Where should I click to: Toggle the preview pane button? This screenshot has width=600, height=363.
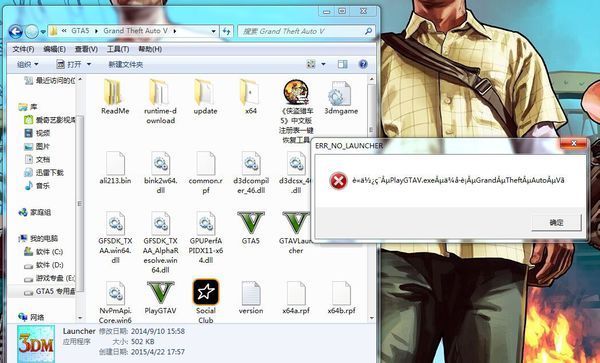[x=342, y=64]
